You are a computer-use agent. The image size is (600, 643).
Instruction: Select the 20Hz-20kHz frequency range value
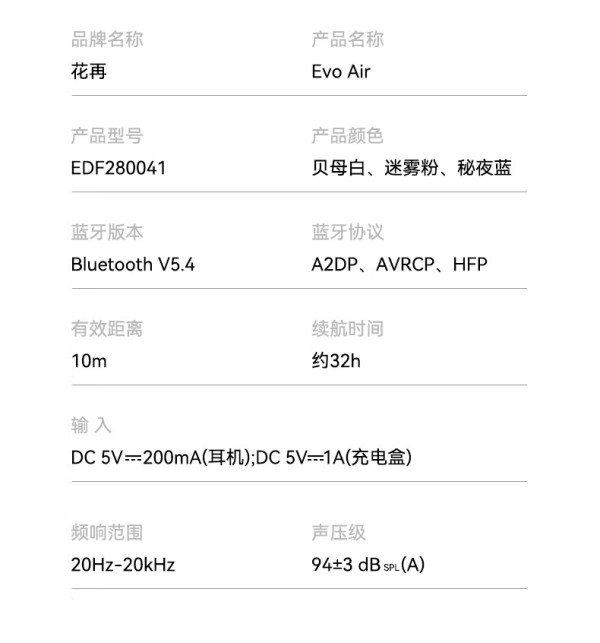pos(123,565)
